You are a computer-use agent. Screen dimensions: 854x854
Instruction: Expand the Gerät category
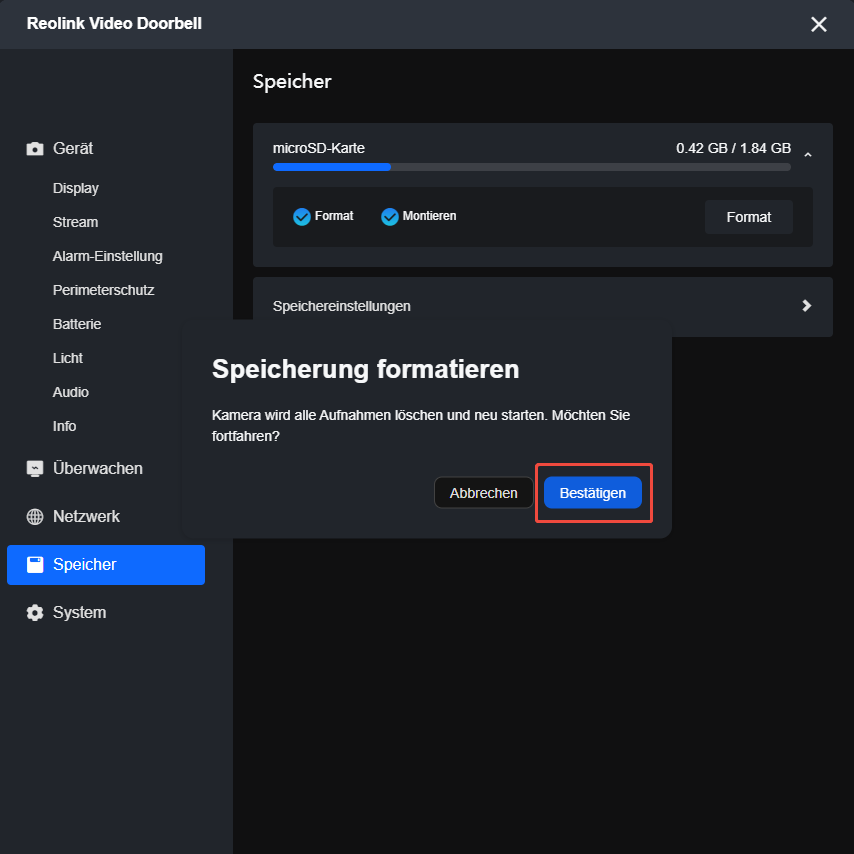(x=73, y=148)
